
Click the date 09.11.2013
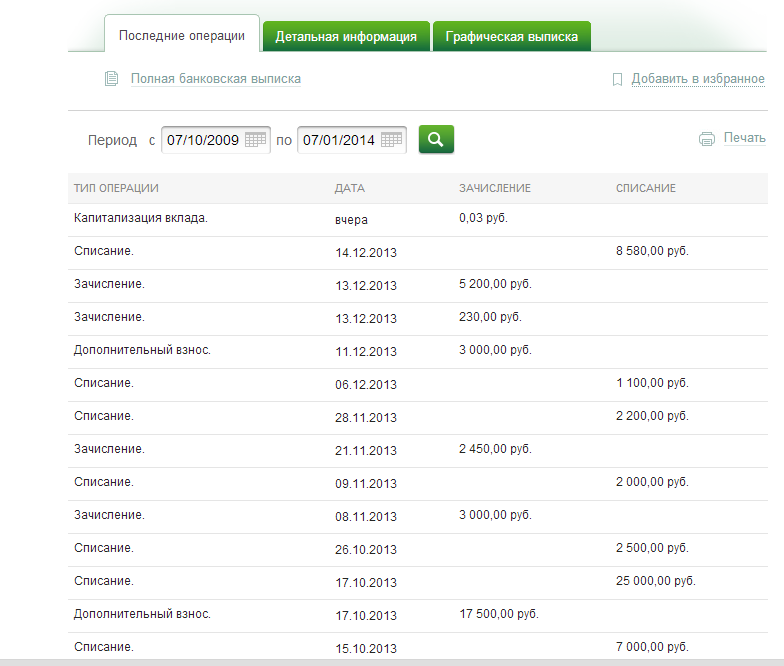pos(366,484)
